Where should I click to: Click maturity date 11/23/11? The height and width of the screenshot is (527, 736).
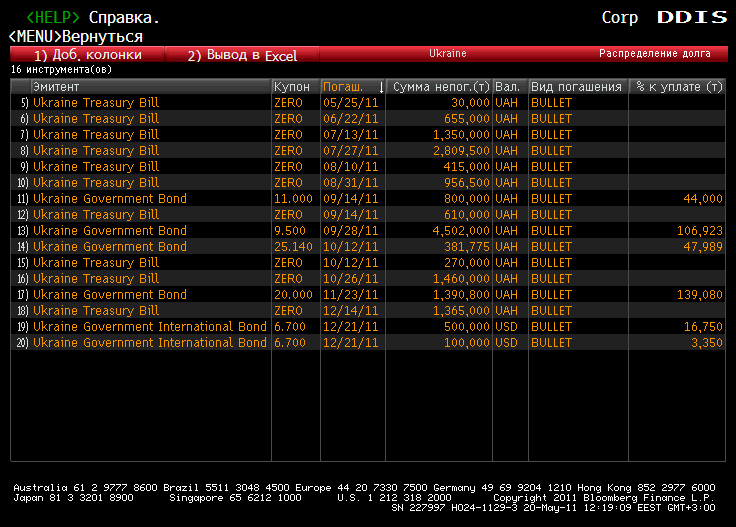tap(351, 294)
